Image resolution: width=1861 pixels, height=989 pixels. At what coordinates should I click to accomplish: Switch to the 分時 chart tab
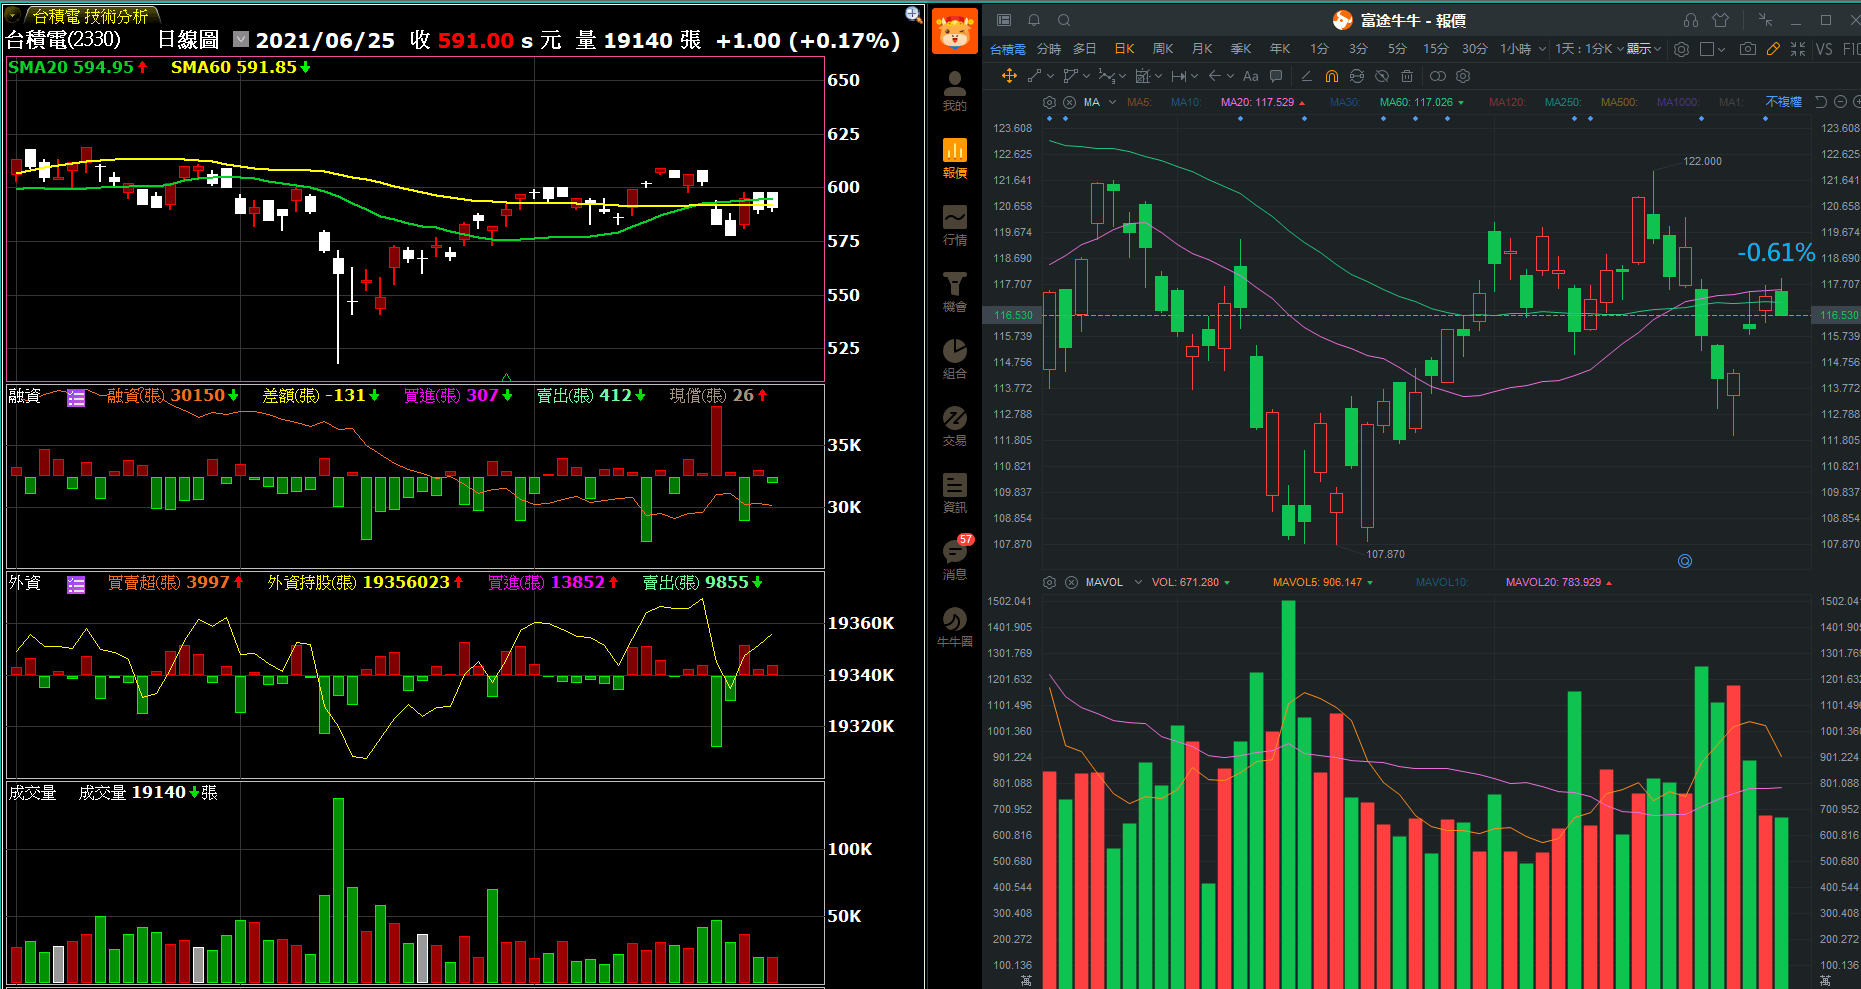click(x=1049, y=48)
